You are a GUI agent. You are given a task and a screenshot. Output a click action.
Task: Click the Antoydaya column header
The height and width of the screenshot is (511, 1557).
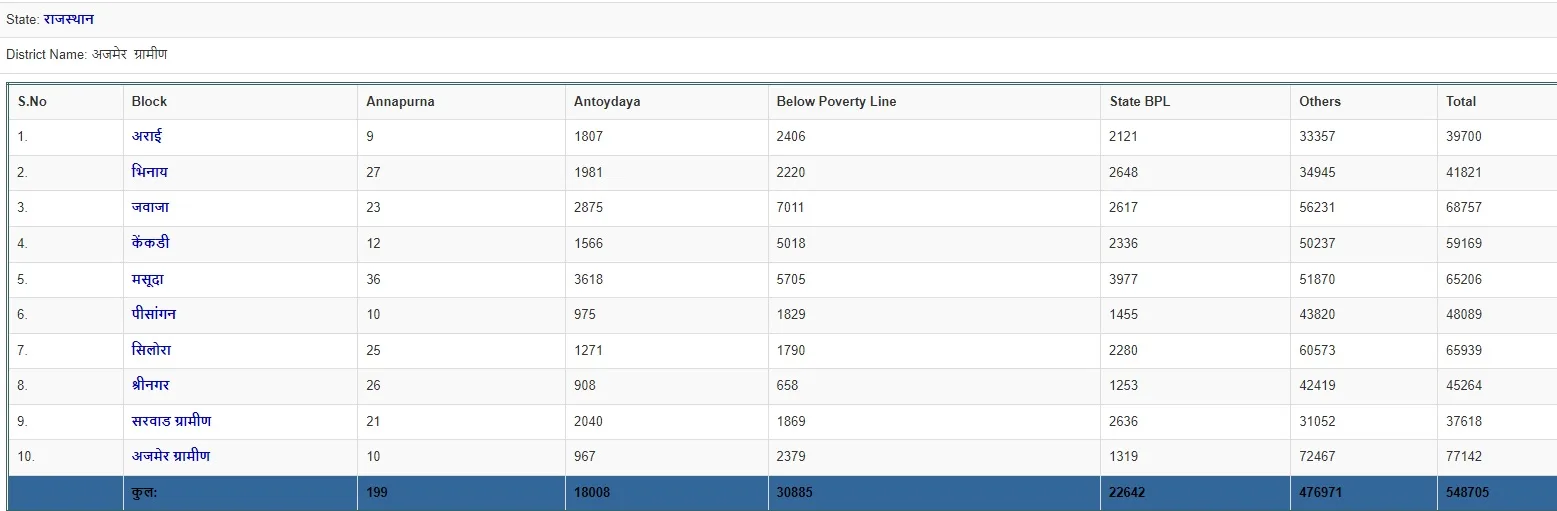pyautogui.click(x=607, y=101)
